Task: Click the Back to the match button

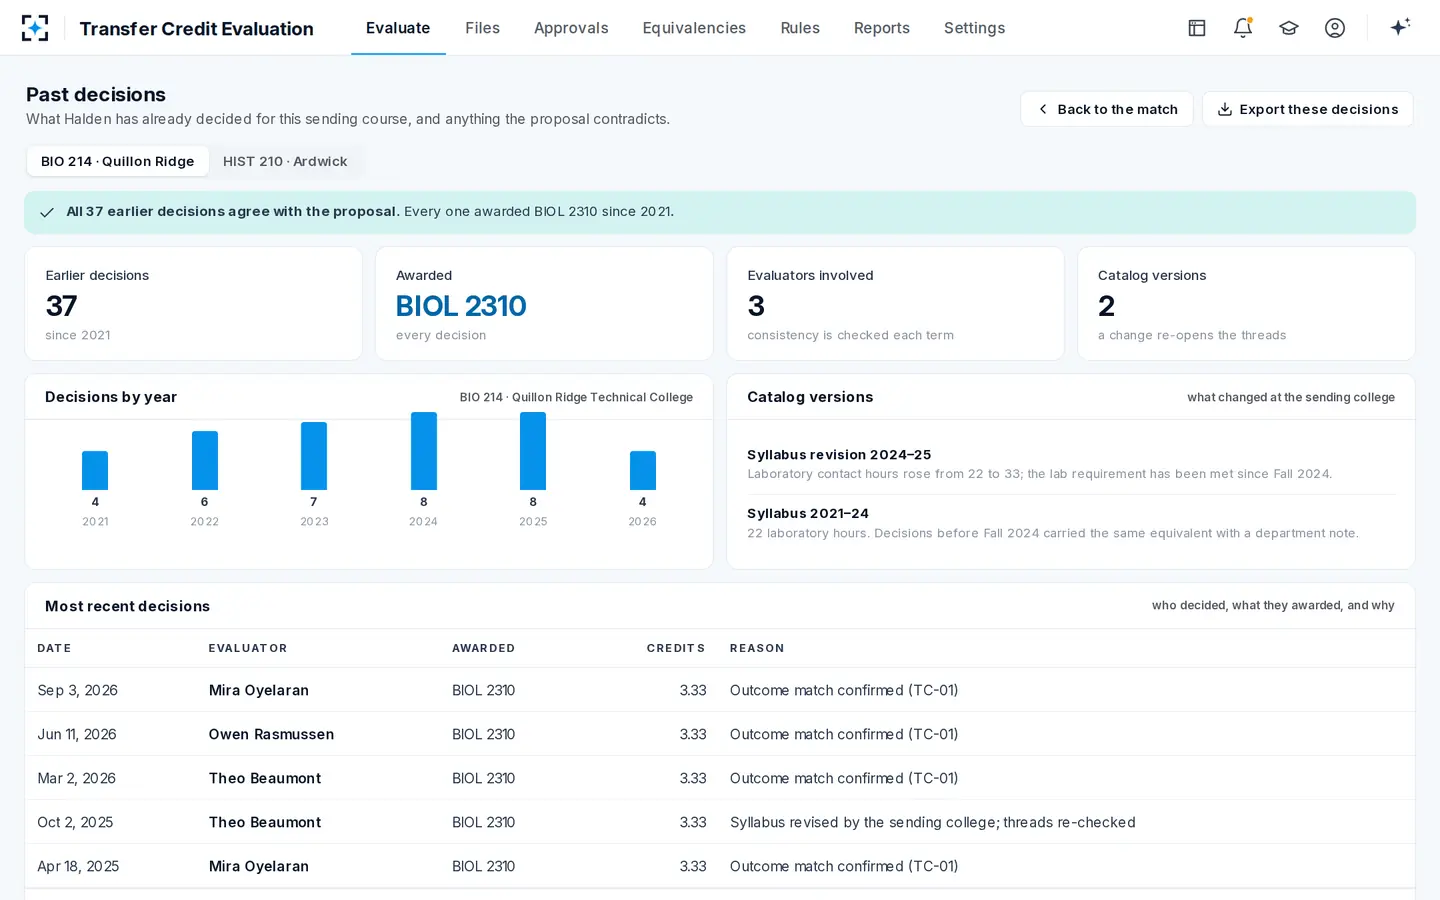Action: (1106, 109)
